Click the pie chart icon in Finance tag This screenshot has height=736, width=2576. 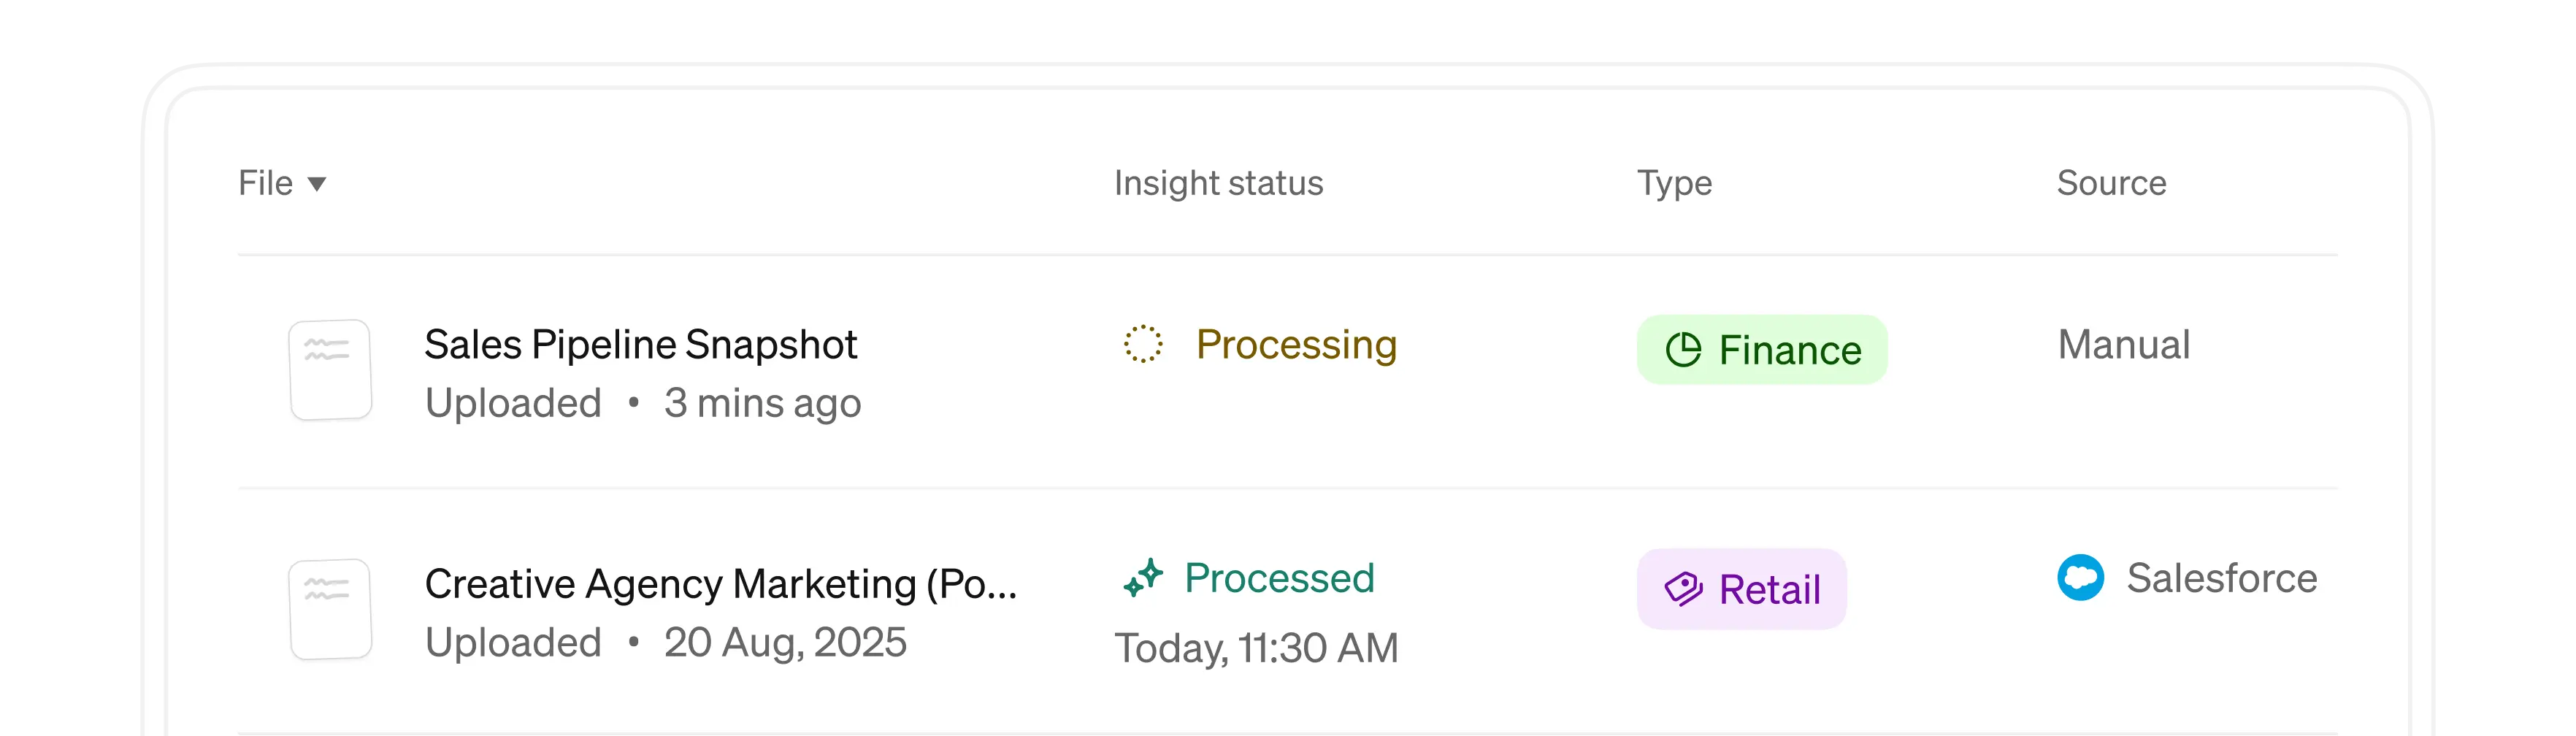coord(1683,350)
